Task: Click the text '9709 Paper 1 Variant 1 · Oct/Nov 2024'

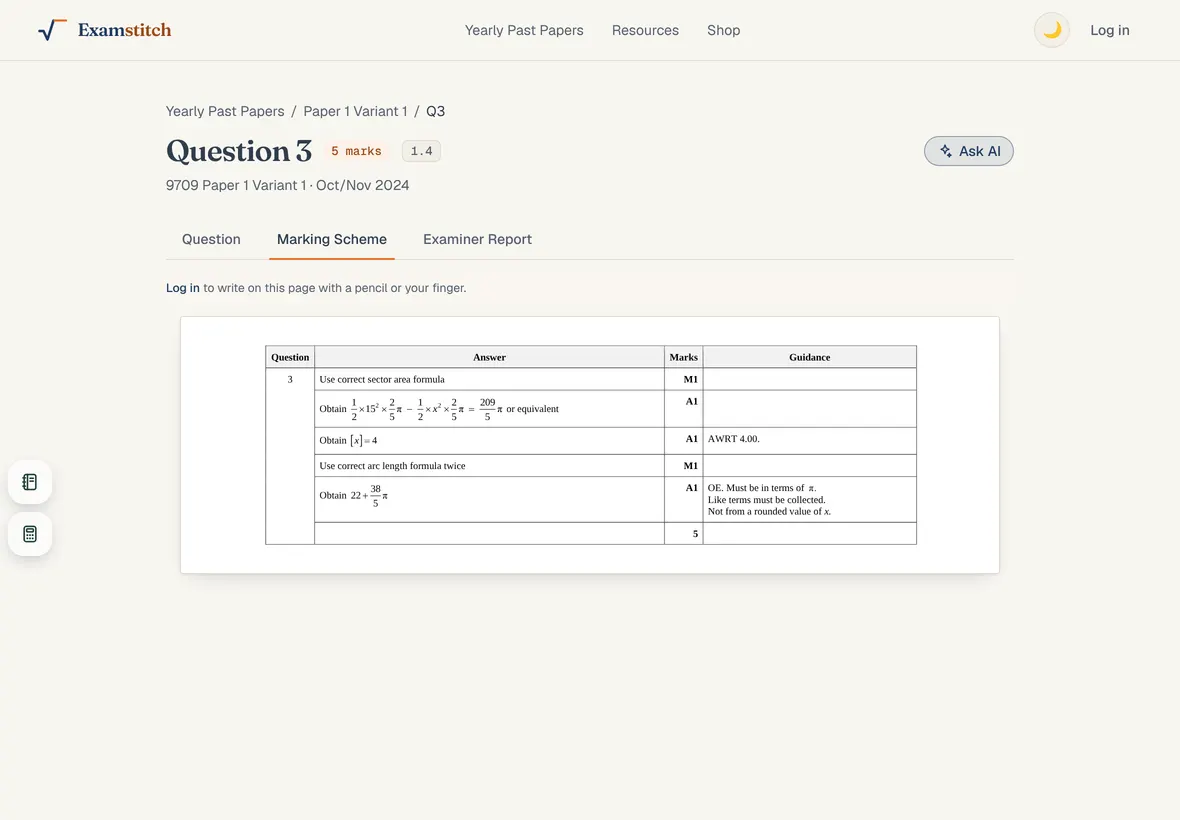Action: 287,185
